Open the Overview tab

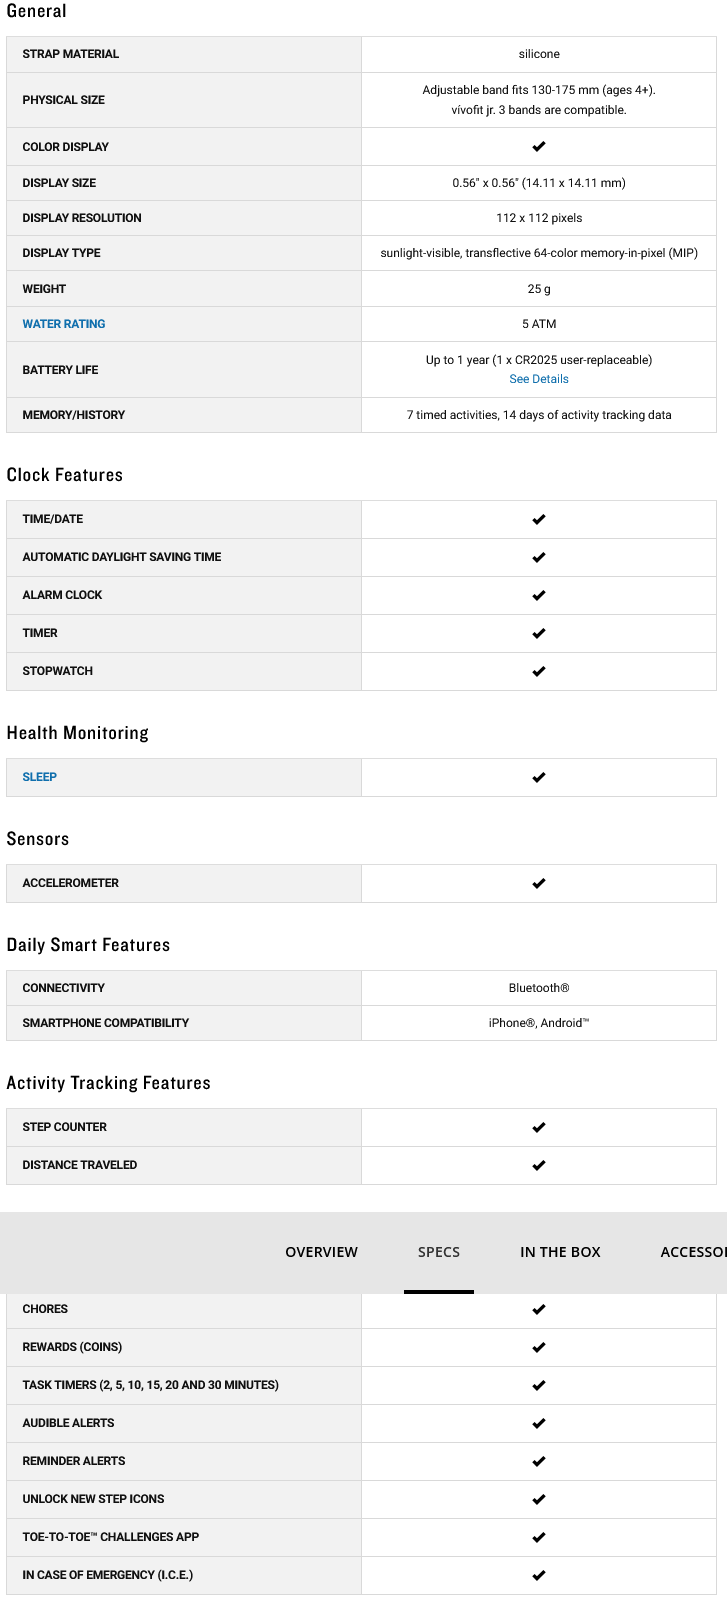click(x=321, y=1252)
